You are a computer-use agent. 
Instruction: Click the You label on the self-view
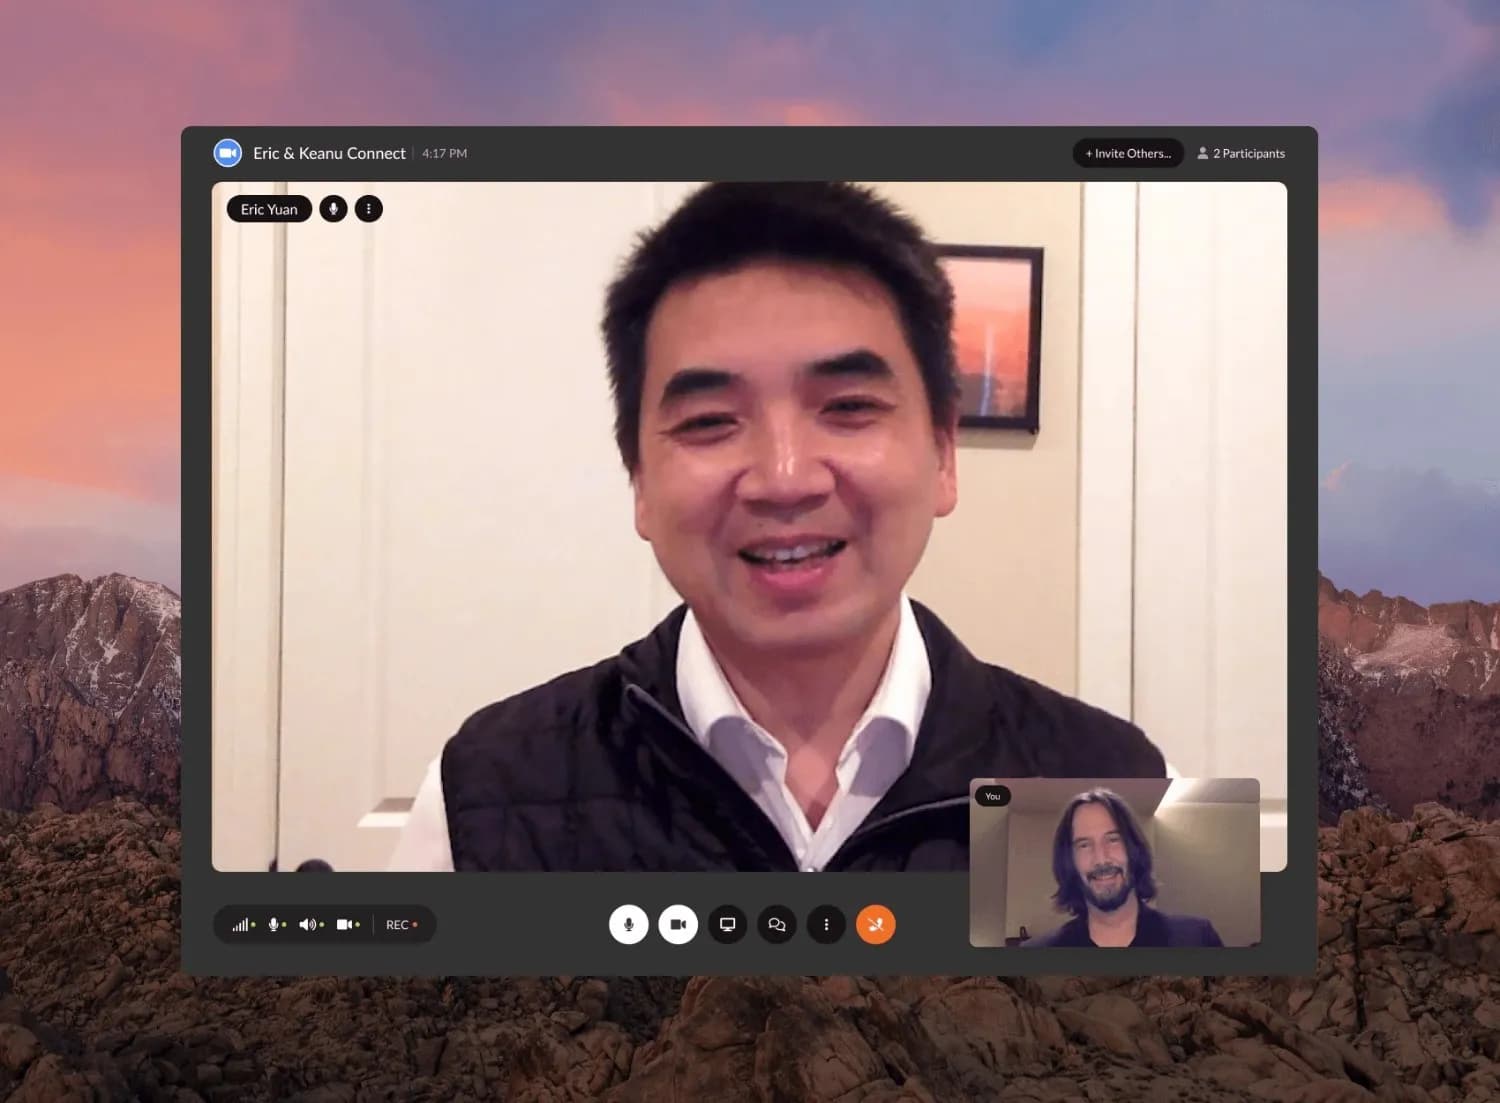click(992, 796)
